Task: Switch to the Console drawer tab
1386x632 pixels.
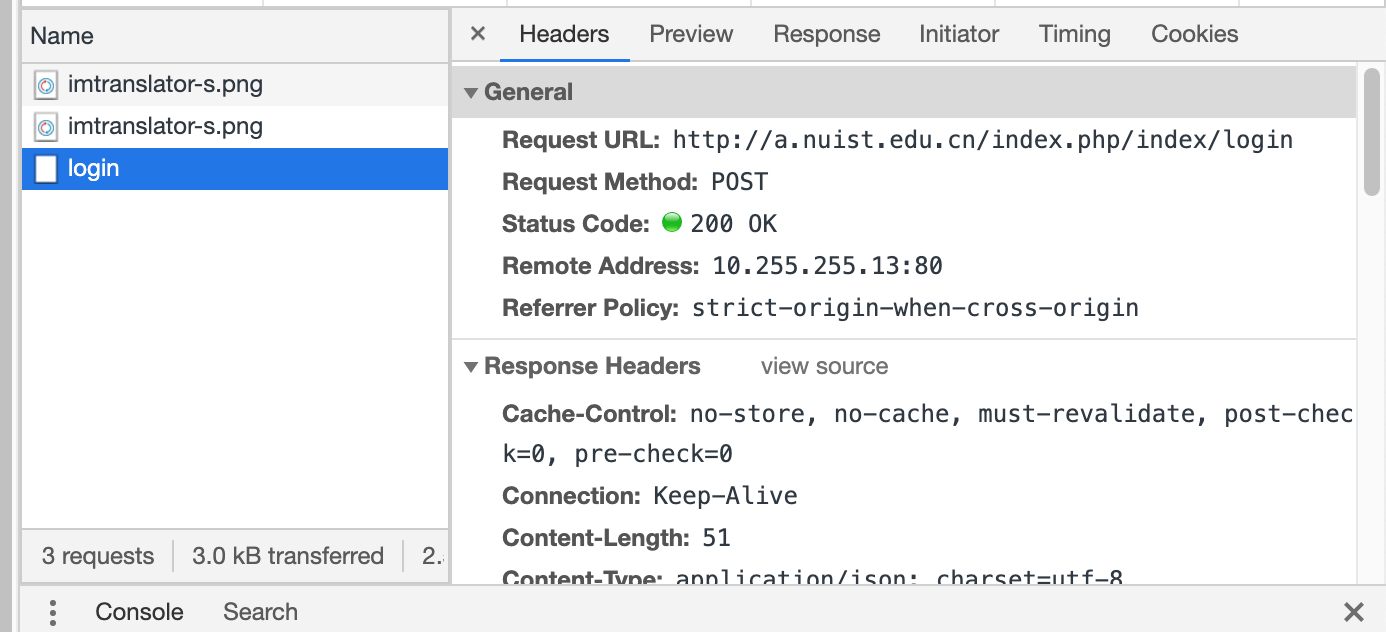Action: (139, 612)
